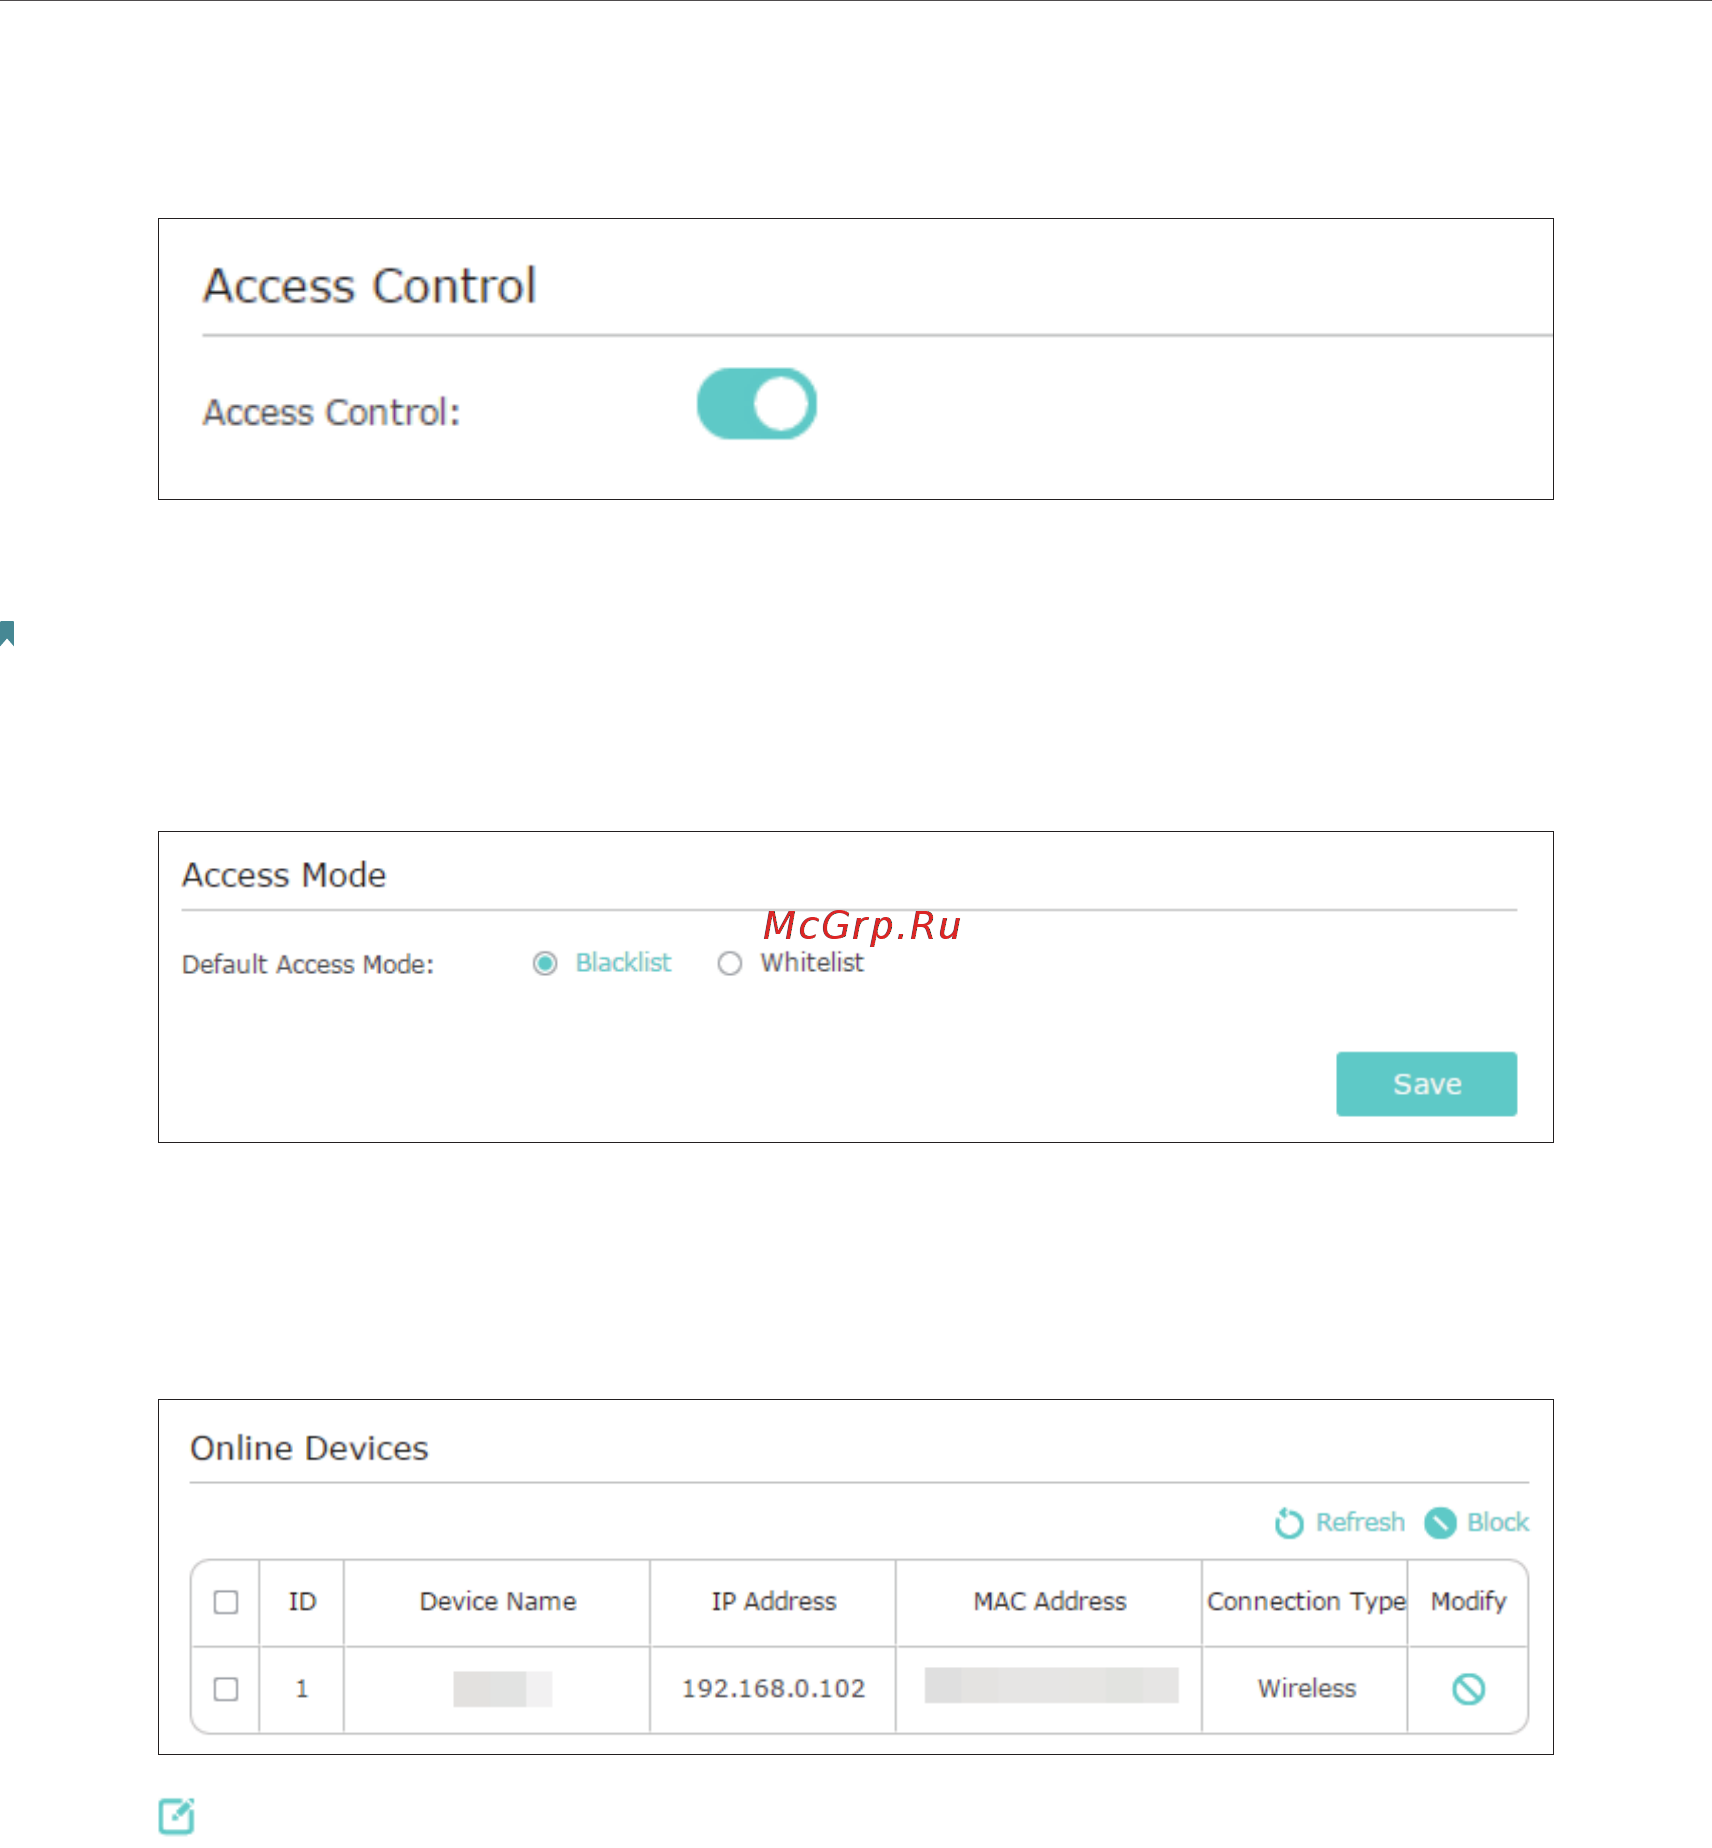
Task: Click the Block circle icon above the table
Action: [x=1440, y=1522]
